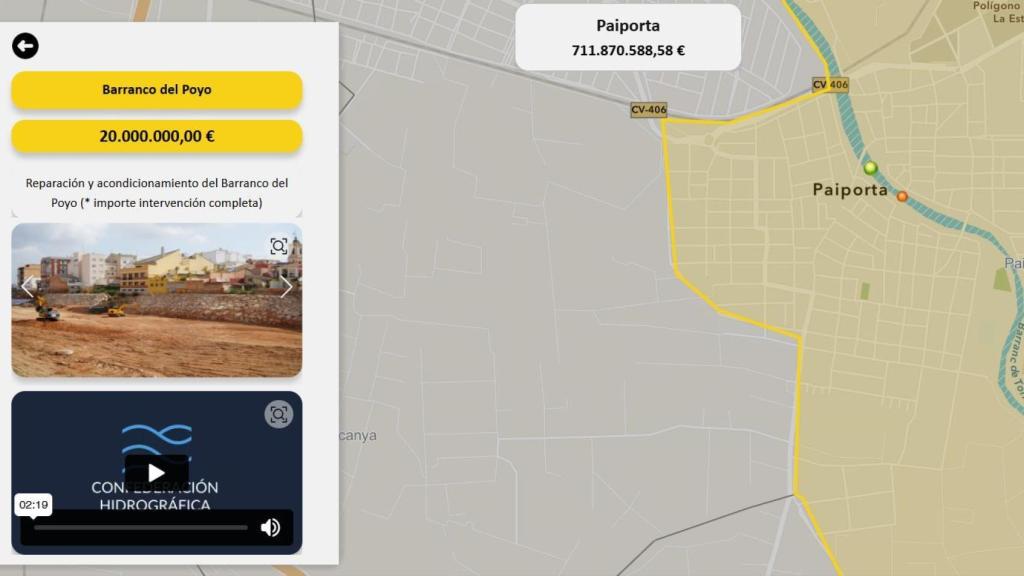Screen dimensions: 1024x576
Task: Click the CV 406 badge near the river
Action: 830,85
